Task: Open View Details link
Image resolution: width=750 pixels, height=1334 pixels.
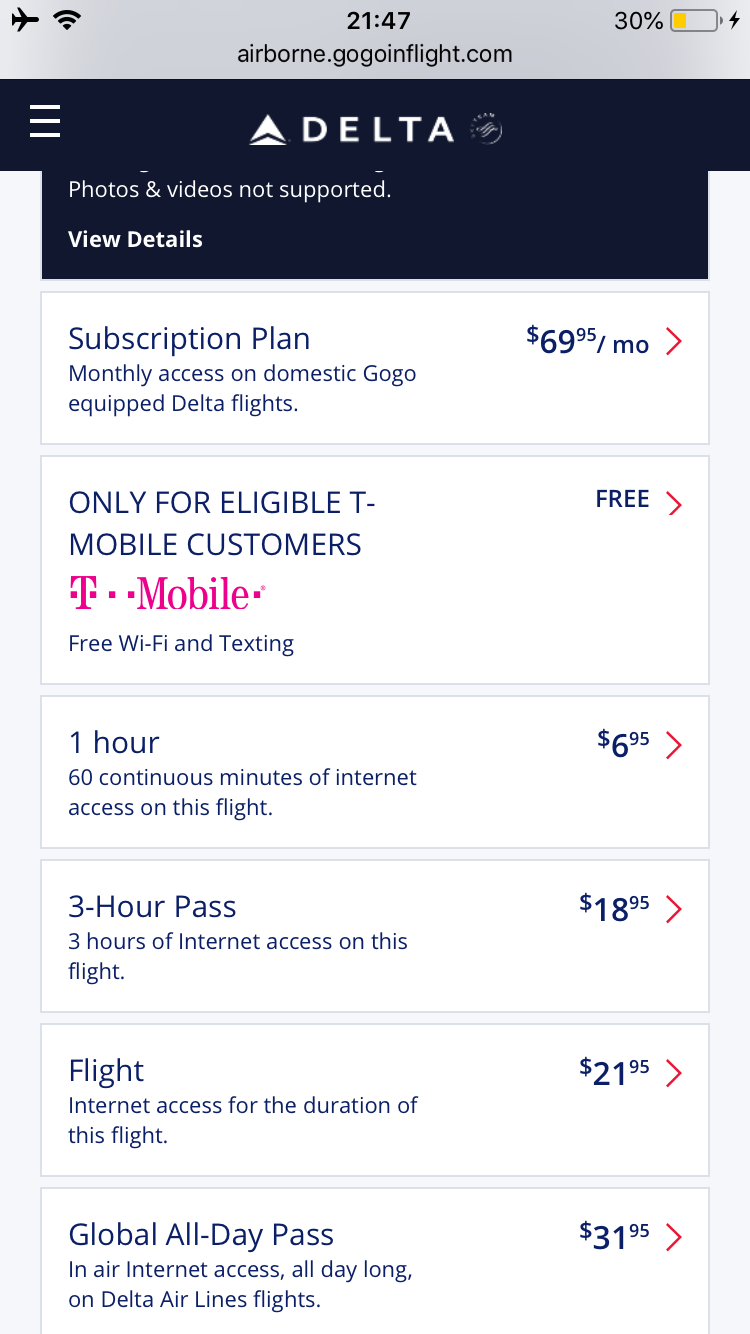Action: click(x=135, y=239)
